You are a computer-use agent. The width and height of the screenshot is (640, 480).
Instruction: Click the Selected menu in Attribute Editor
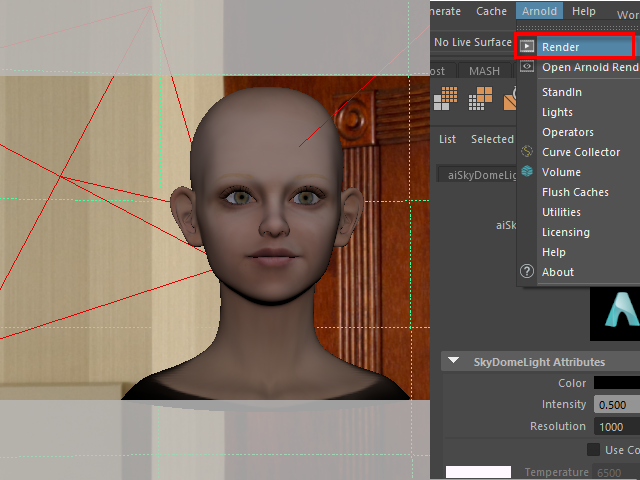491,139
